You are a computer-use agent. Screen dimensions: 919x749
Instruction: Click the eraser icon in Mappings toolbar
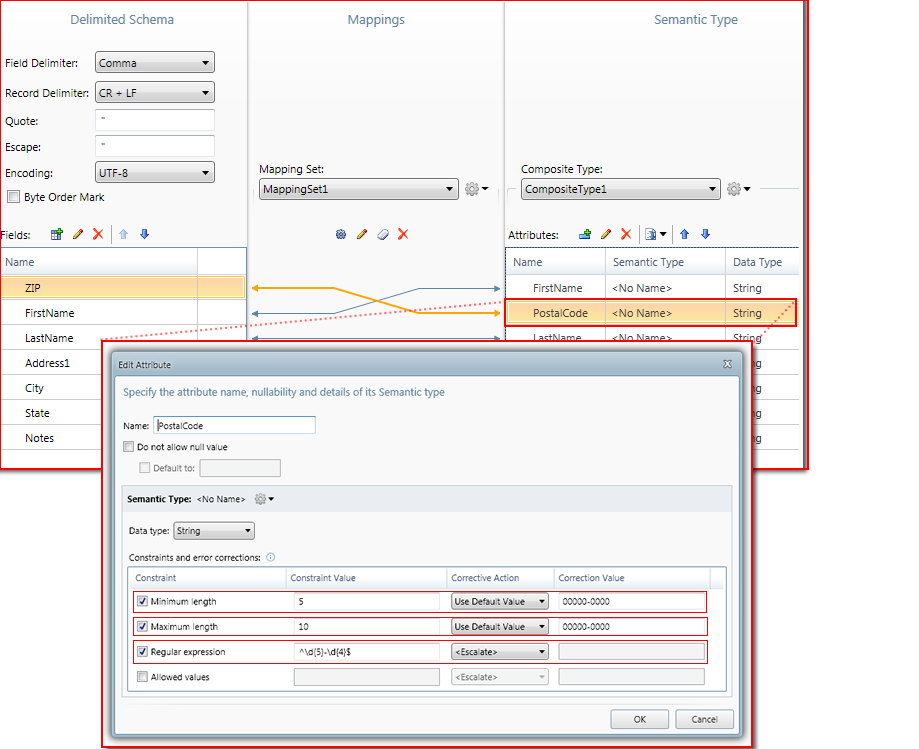tap(382, 234)
